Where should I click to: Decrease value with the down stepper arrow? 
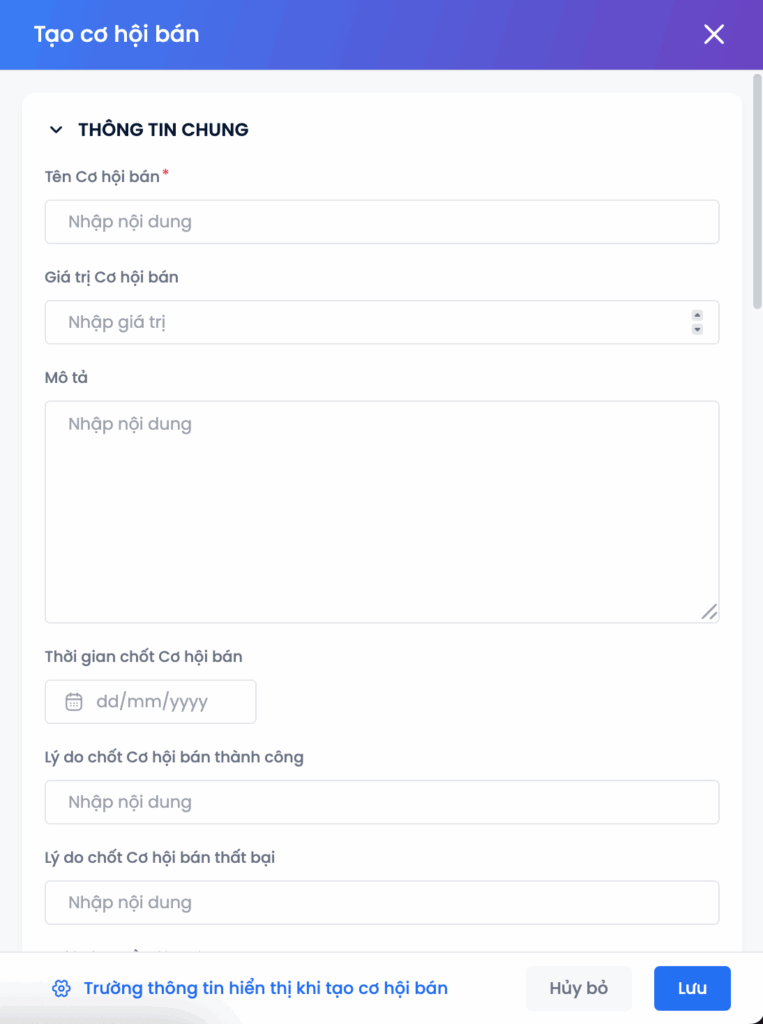pos(697,329)
